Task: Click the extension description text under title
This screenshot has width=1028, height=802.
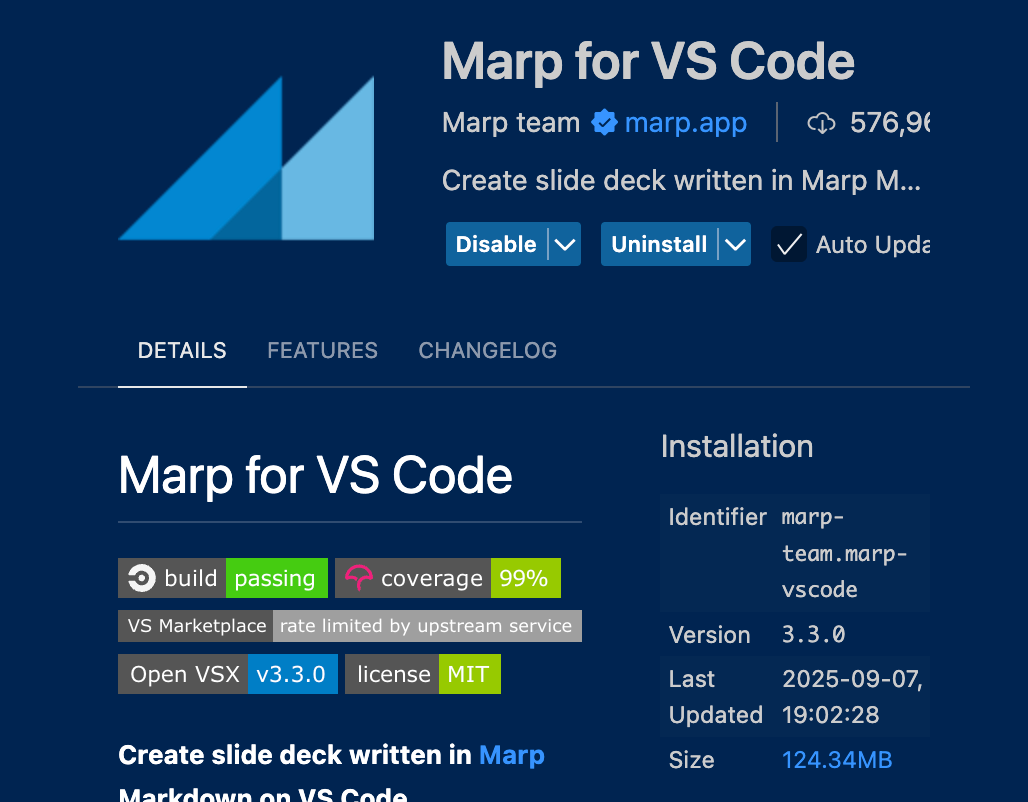Action: pos(681,180)
